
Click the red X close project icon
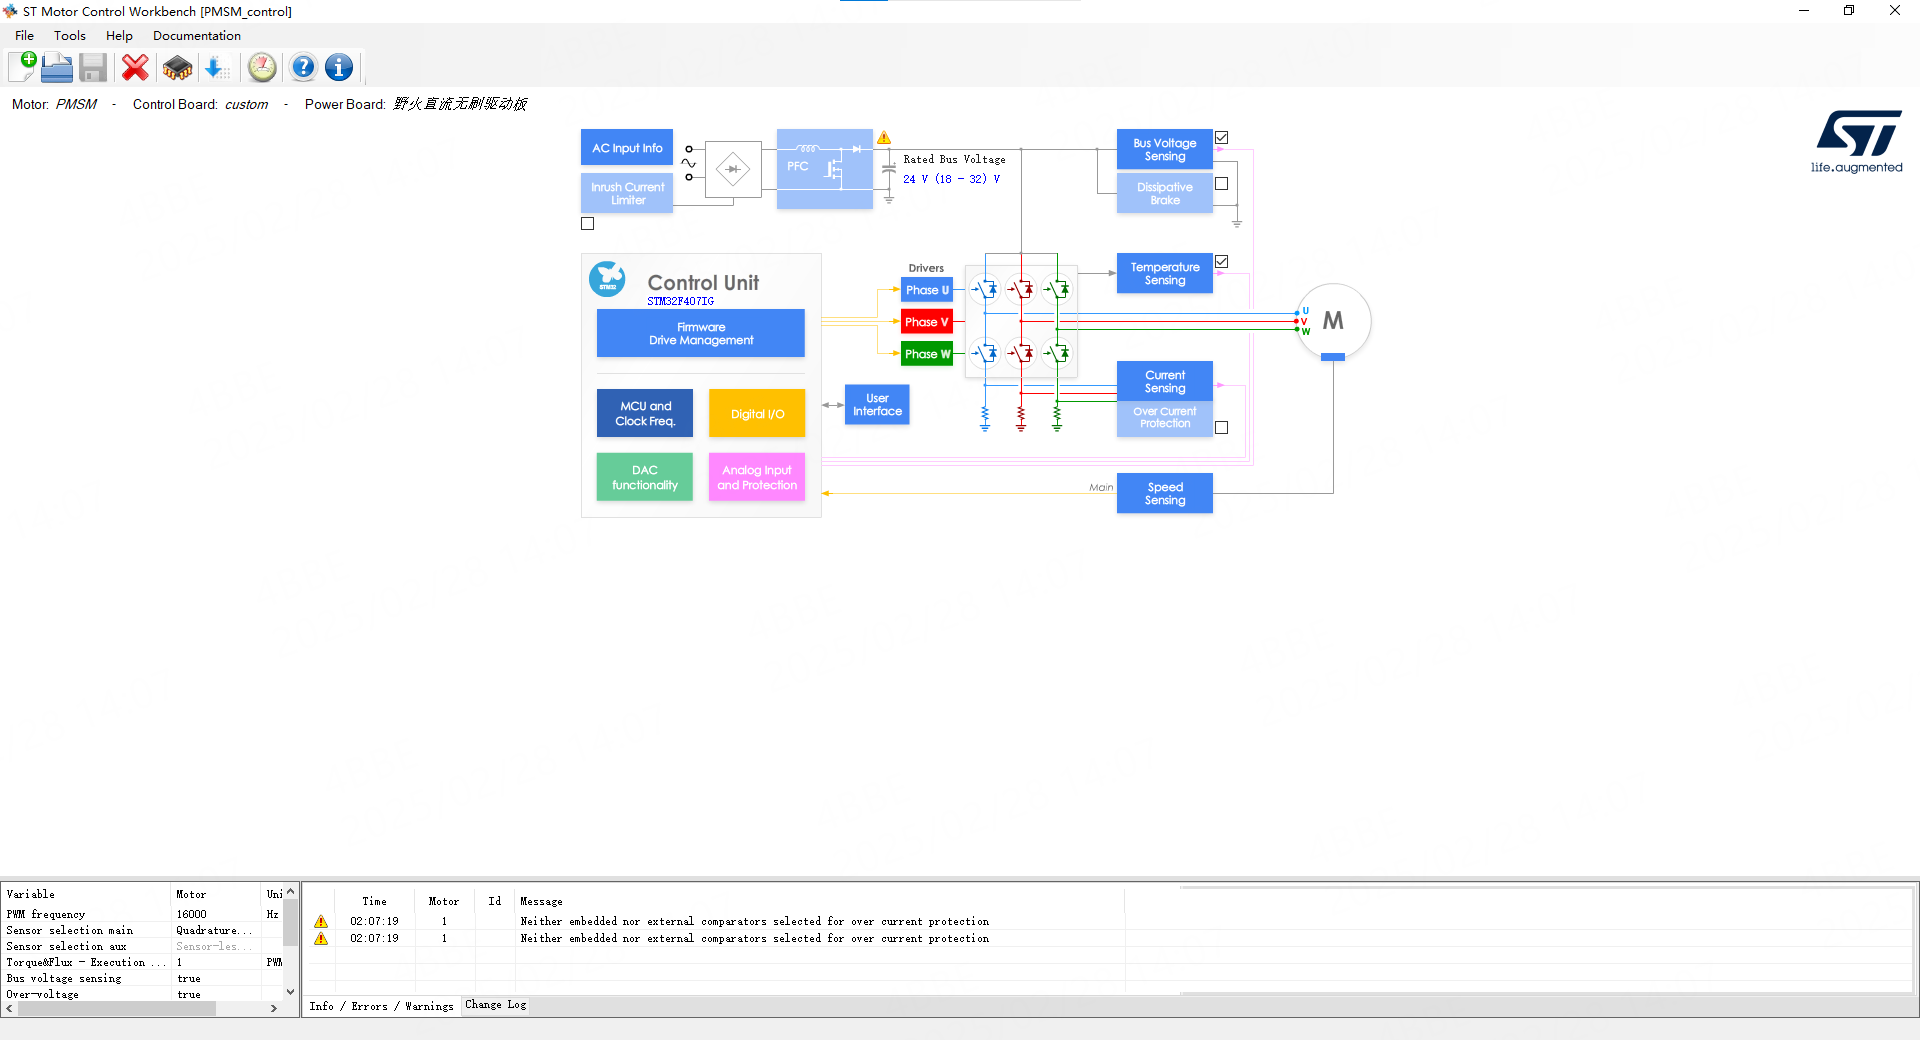(x=135, y=67)
